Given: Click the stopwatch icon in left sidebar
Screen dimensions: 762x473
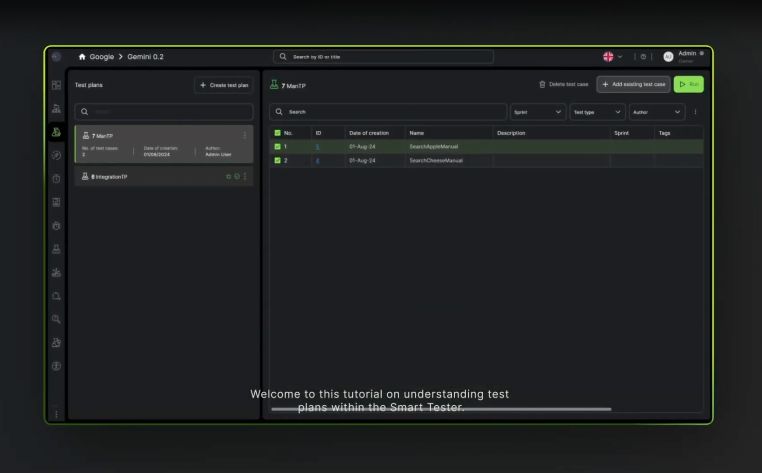Looking at the screenshot, I should (56, 179).
